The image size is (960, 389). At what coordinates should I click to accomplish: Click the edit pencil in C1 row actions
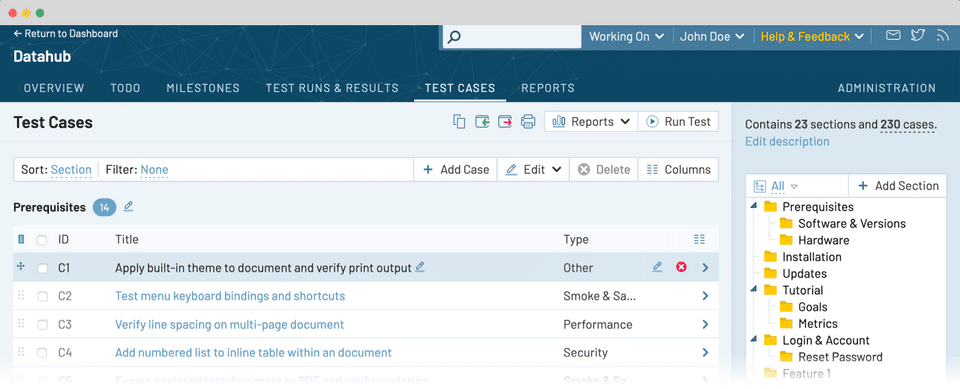coord(657,267)
